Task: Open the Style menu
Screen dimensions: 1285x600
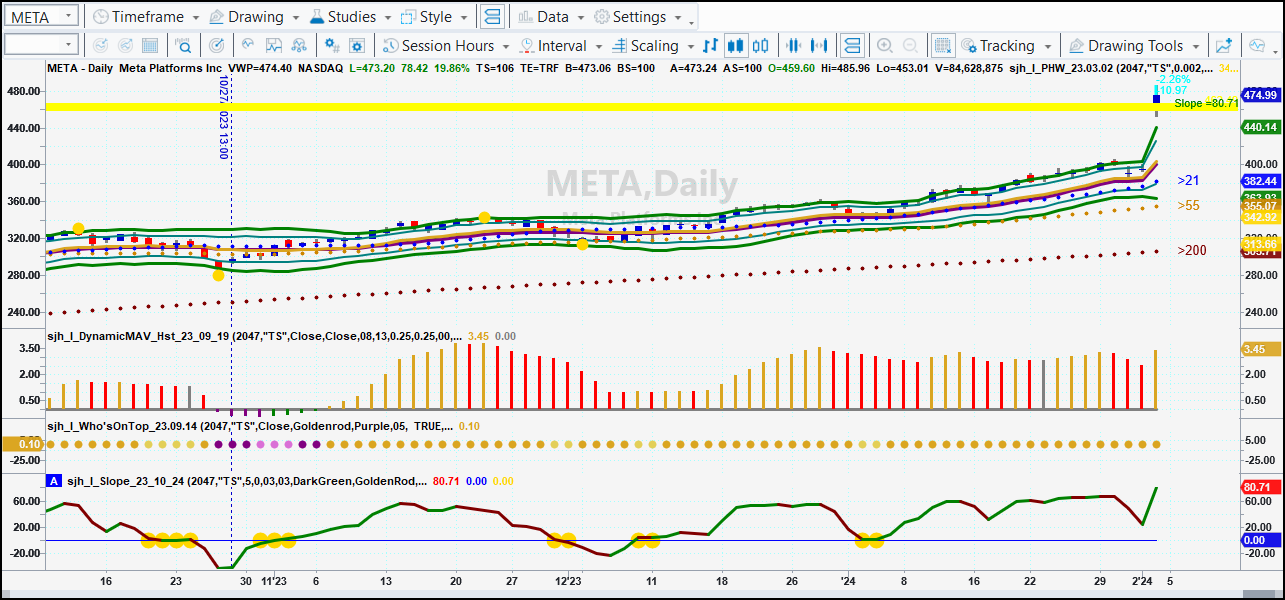Action: (x=435, y=17)
